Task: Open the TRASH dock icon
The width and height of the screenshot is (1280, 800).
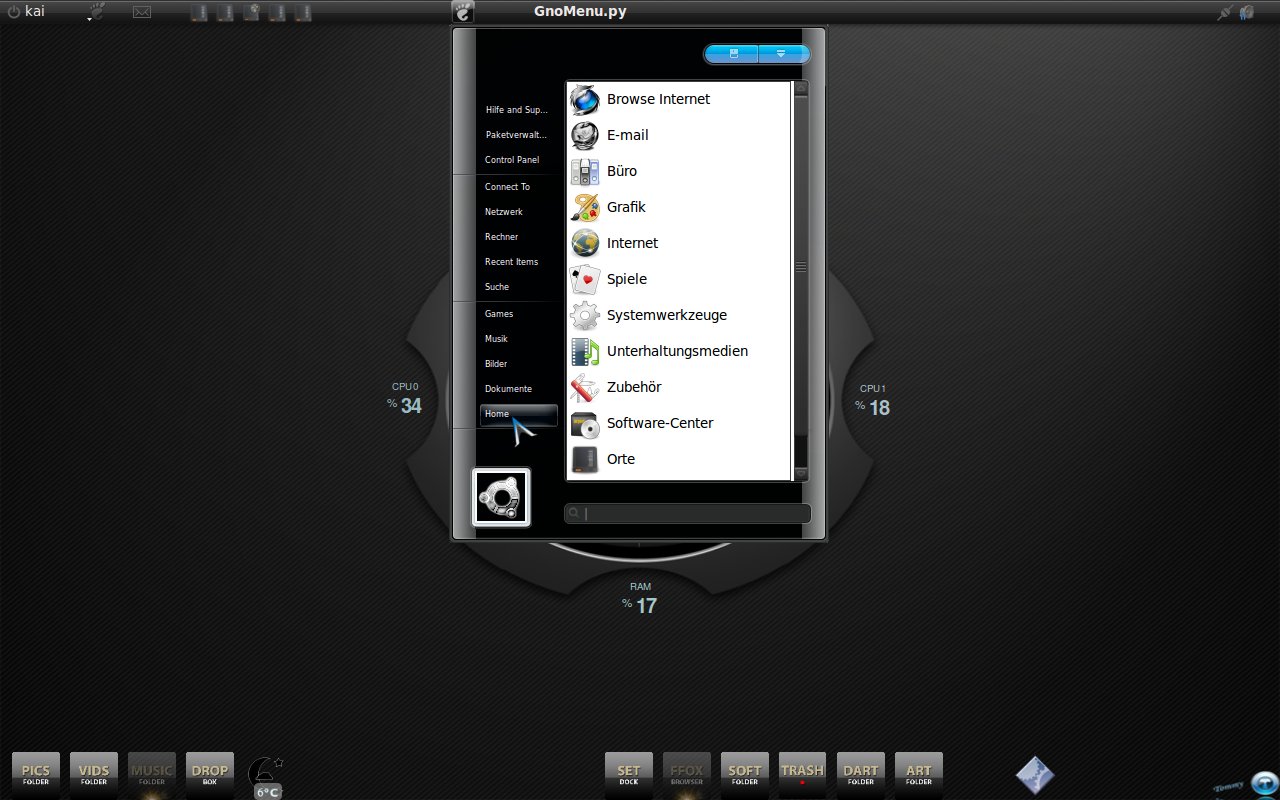Action: [803, 775]
